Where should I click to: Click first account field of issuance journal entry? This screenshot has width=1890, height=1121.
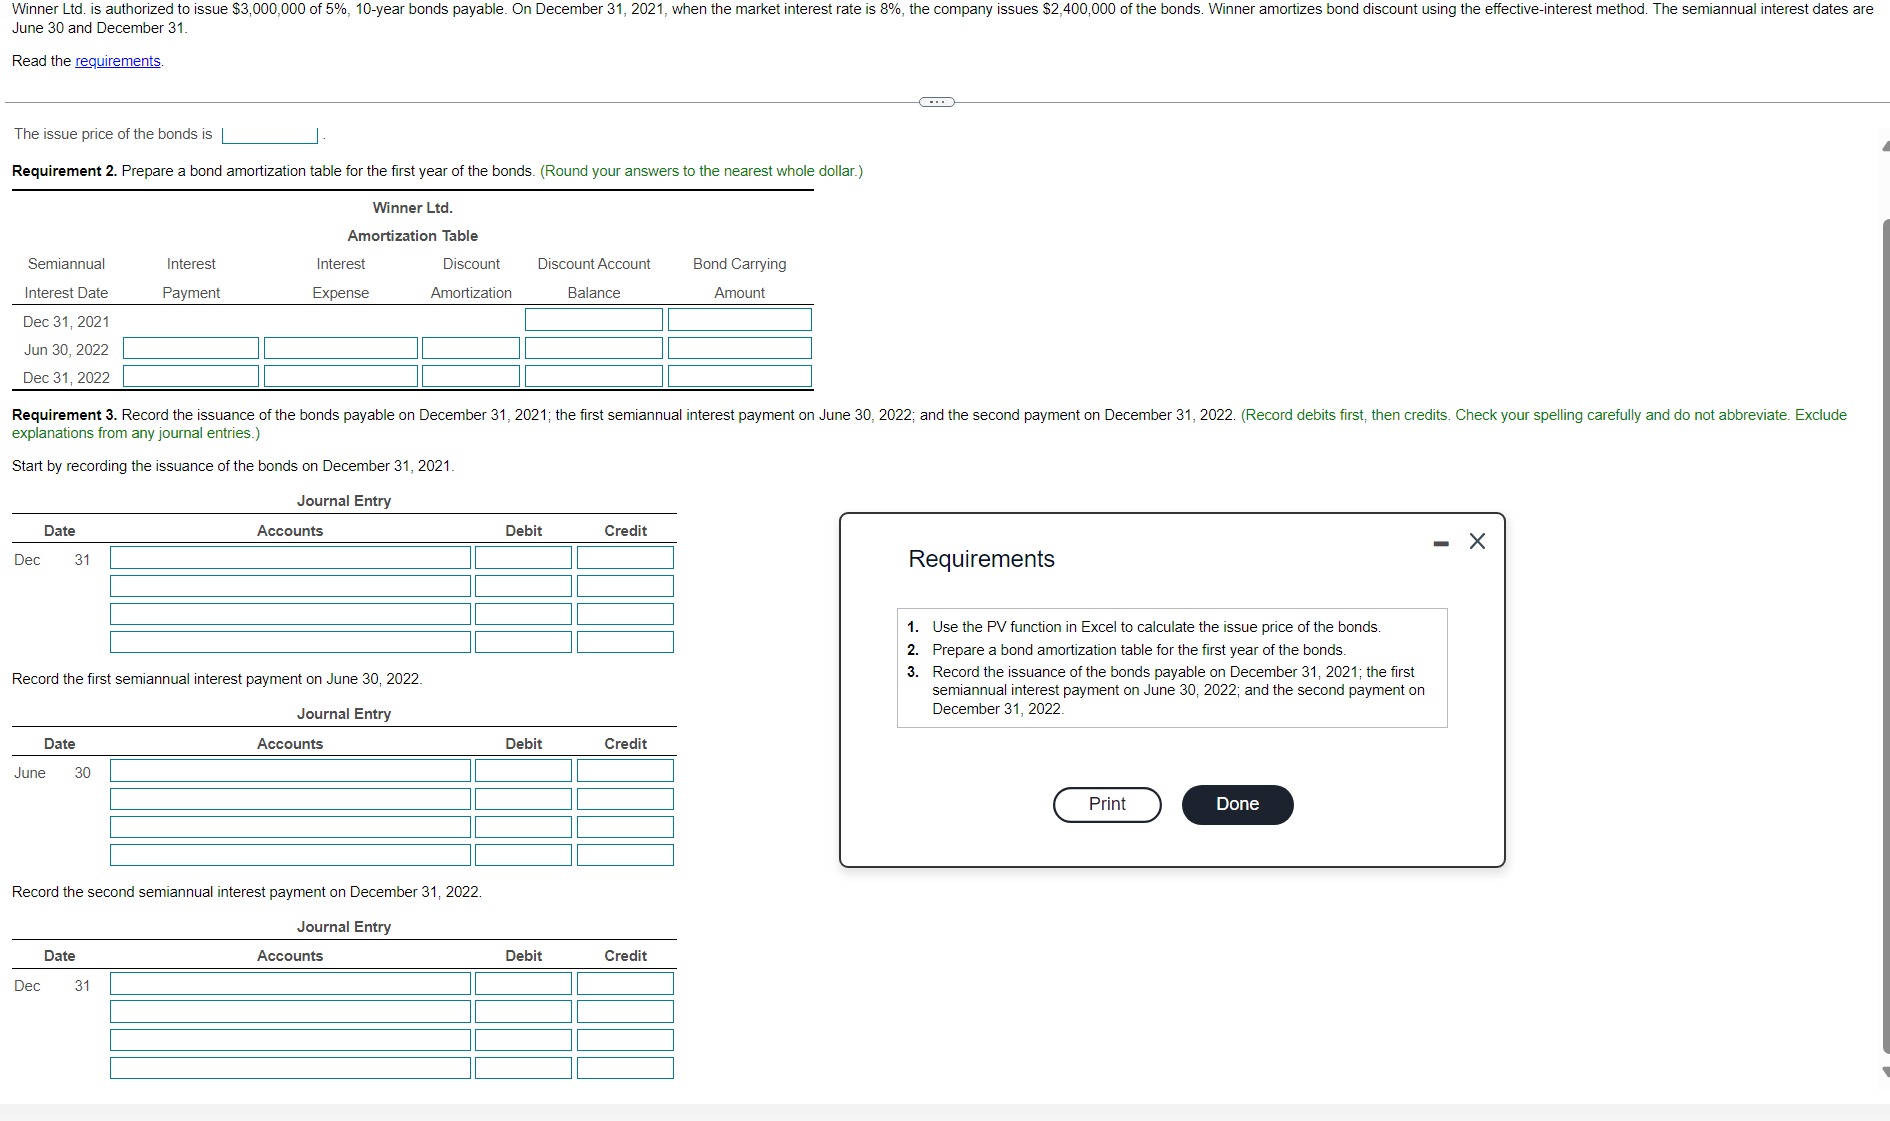pyautogui.click(x=290, y=558)
